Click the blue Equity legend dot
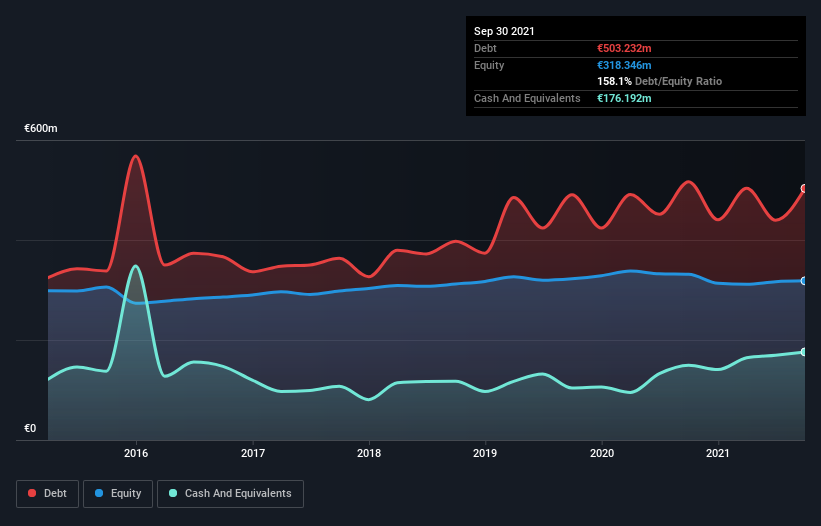Viewport: 821px width, 526px height. click(99, 493)
